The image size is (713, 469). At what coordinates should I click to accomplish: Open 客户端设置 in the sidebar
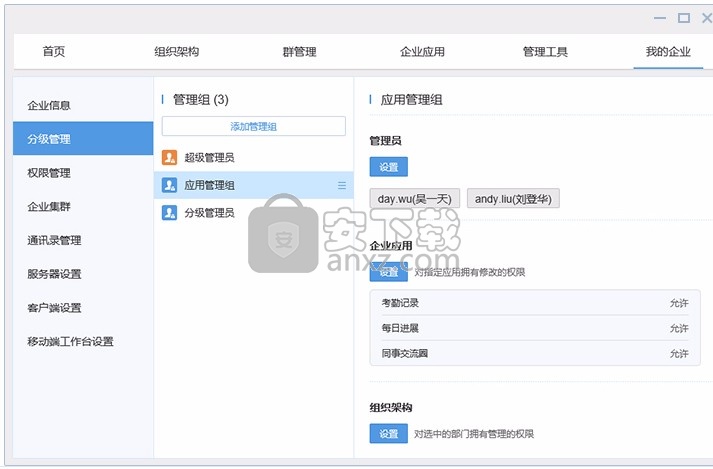[x=83, y=308]
